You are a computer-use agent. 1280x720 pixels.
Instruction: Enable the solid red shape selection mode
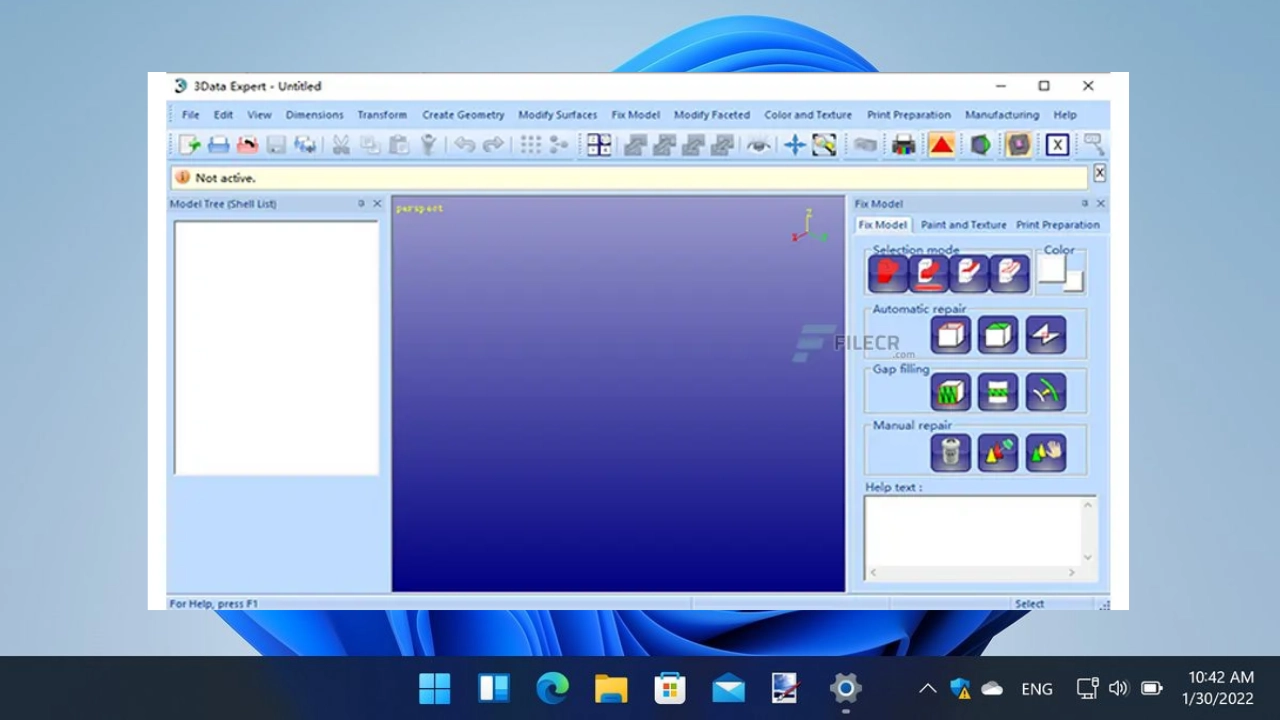(x=888, y=273)
